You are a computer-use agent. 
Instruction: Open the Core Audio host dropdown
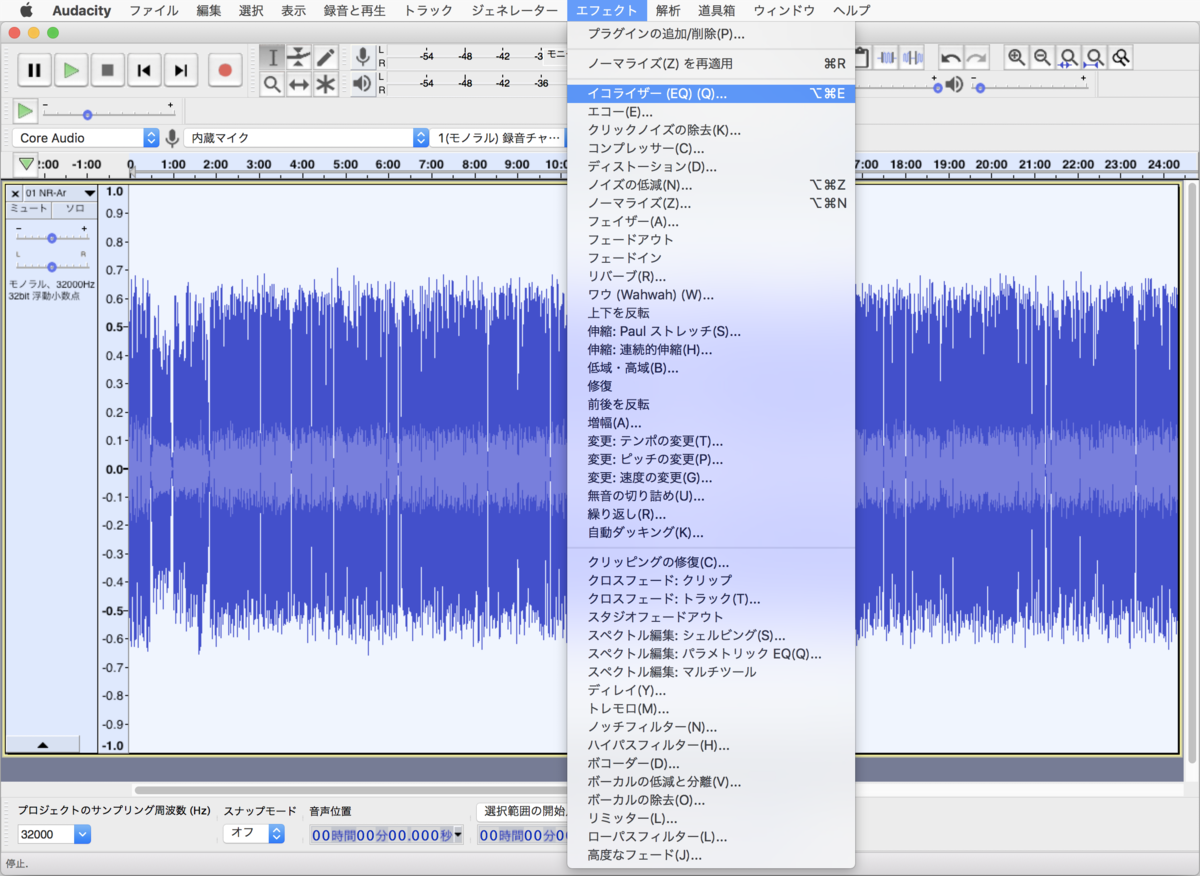pos(87,138)
